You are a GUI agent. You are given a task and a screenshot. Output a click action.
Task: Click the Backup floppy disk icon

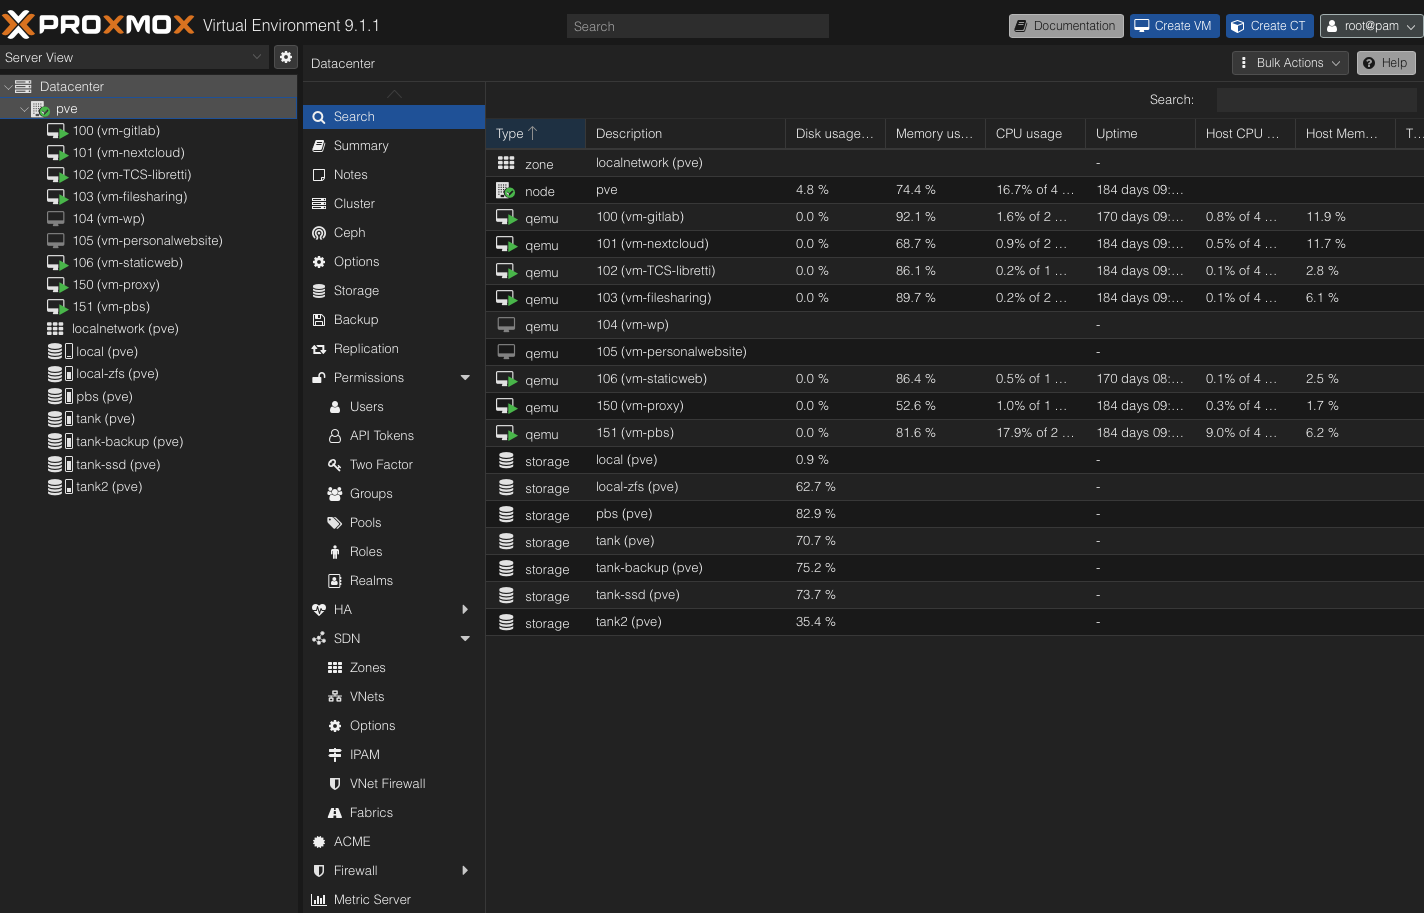[319, 320]
